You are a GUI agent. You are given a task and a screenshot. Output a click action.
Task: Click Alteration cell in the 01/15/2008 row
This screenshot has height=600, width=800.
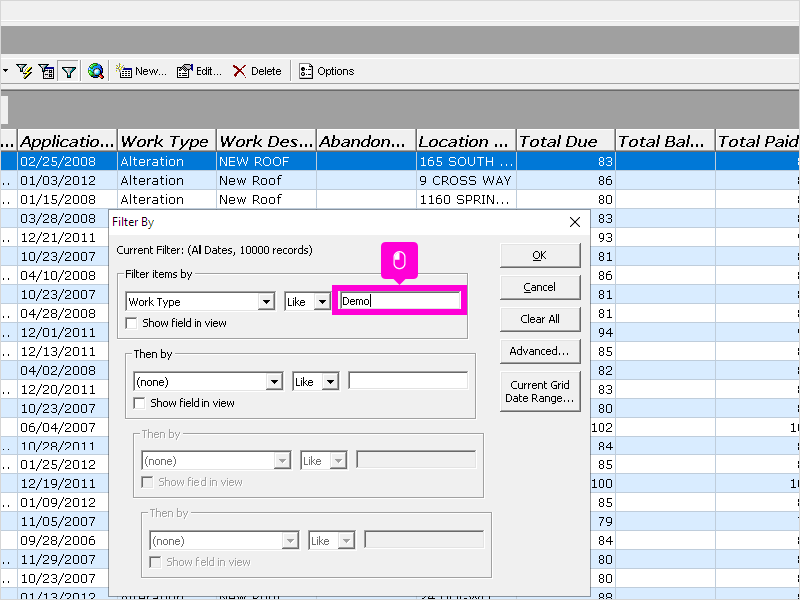167,199
